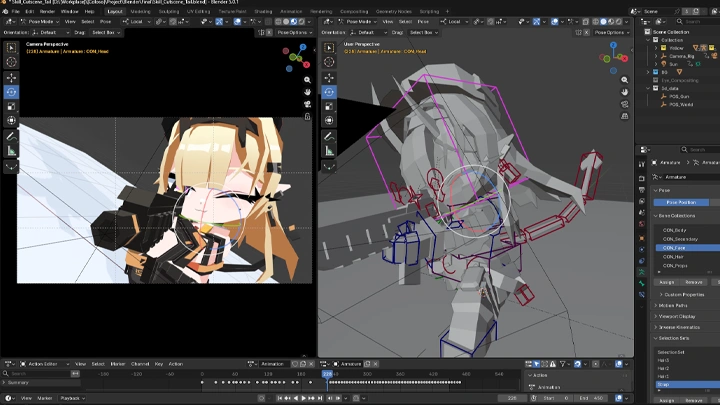The height and width of the screenshot is (405, 720).
Task: Select the Select Box tool in right viewport
Action: point(329,48)
